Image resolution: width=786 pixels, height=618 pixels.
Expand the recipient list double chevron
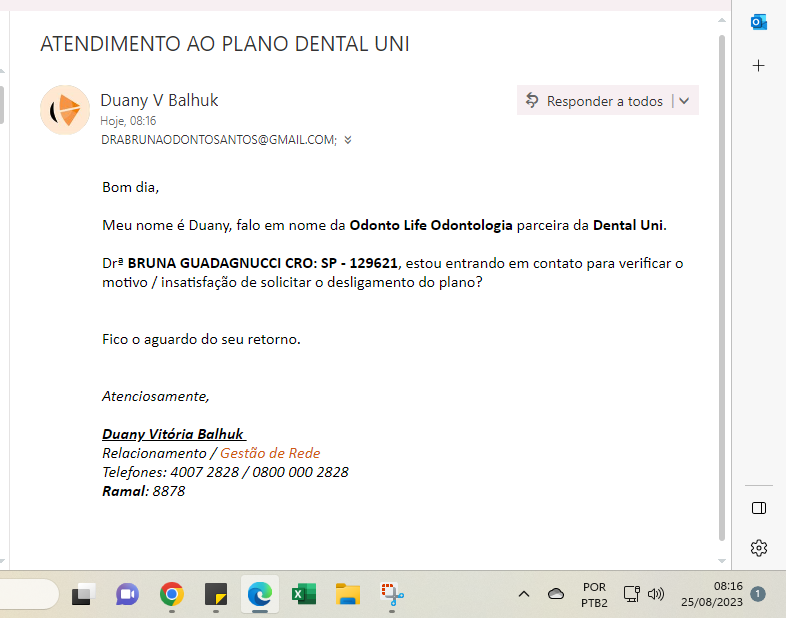(x=348, y=140)
